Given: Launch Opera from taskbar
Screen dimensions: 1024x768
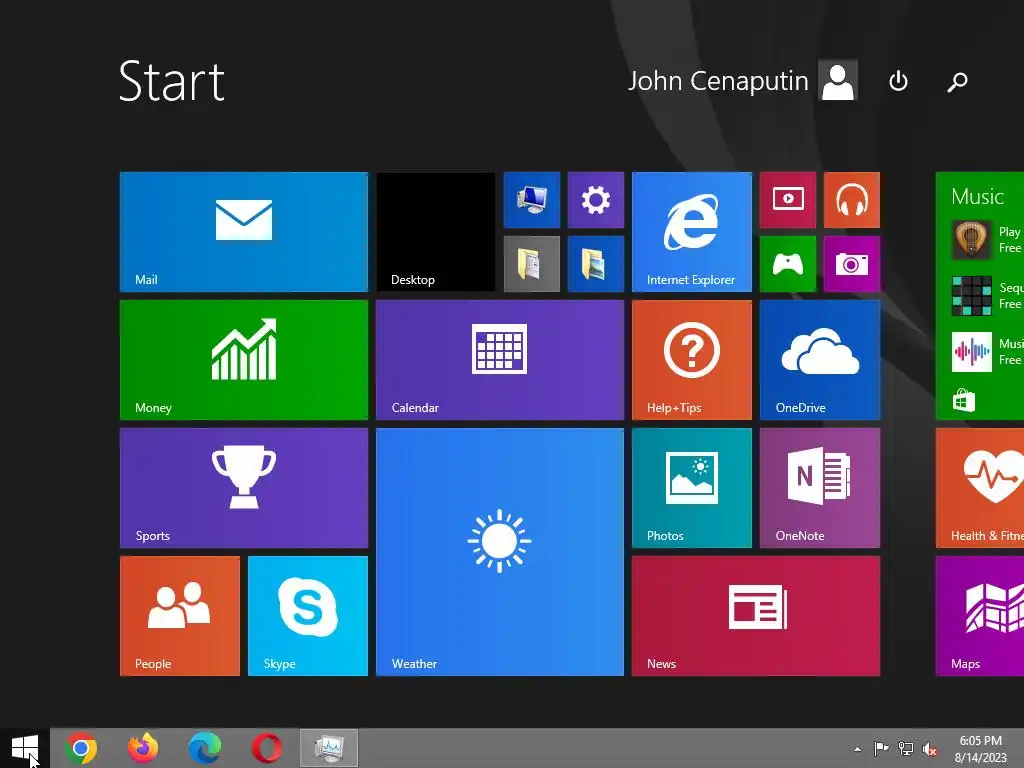Looking at the screenshot, I should coord(267,748).
